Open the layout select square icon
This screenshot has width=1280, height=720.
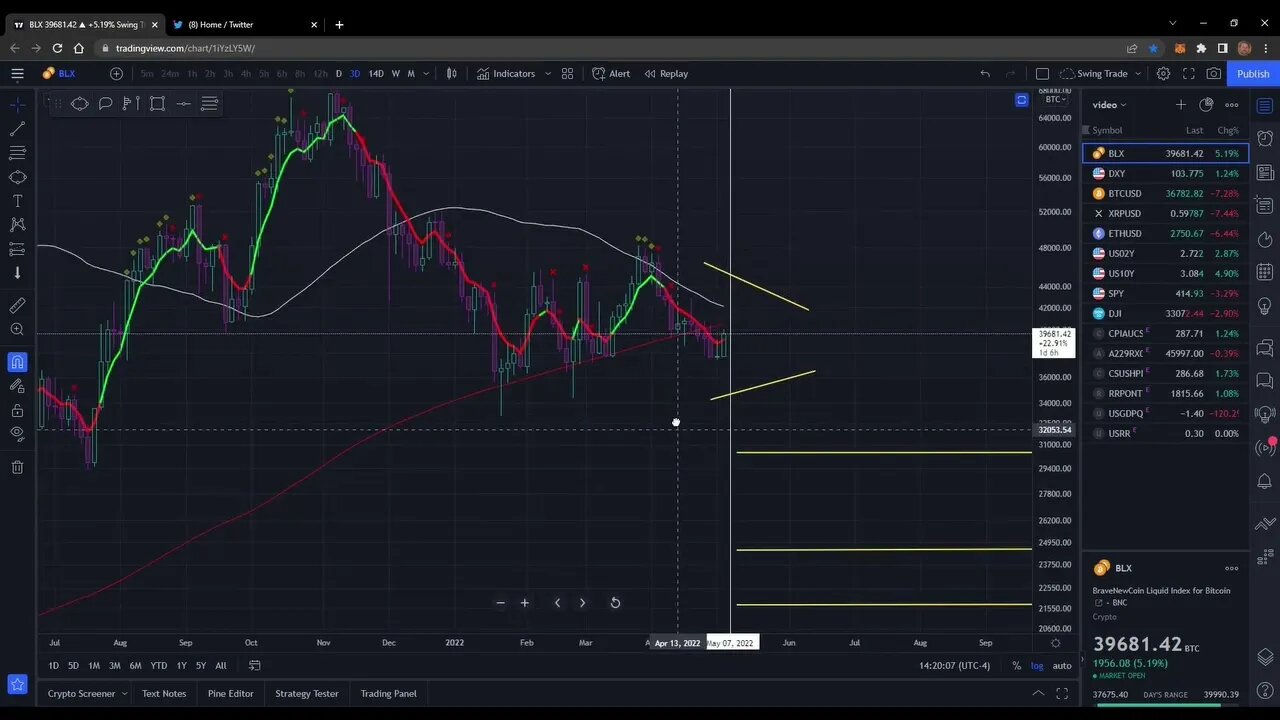tap(1042, 73)
